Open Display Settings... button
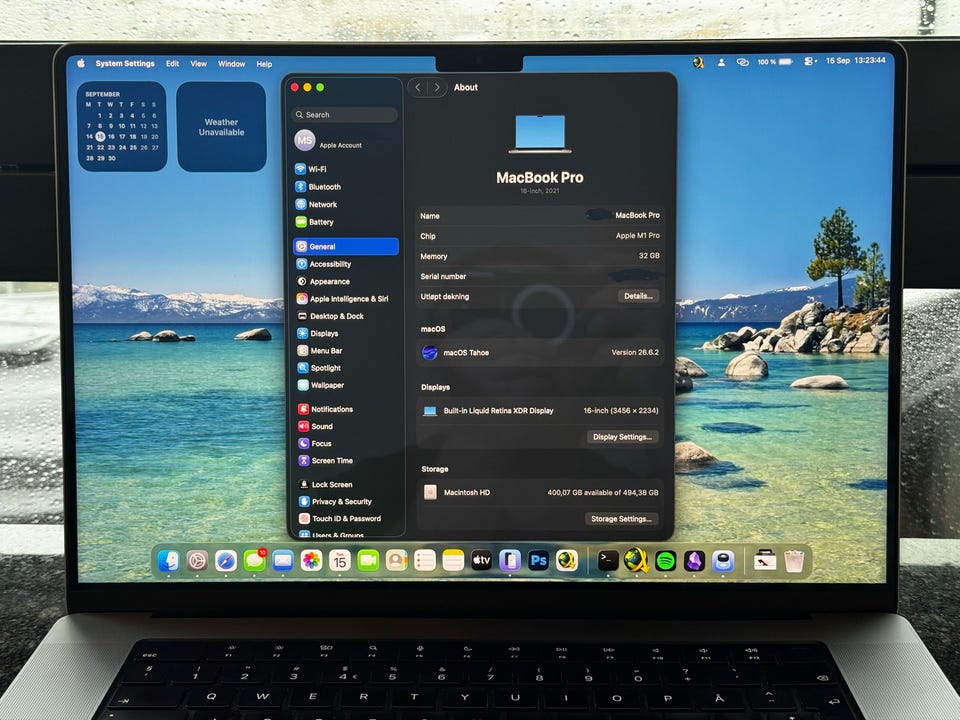 click(x=622, y=437)
